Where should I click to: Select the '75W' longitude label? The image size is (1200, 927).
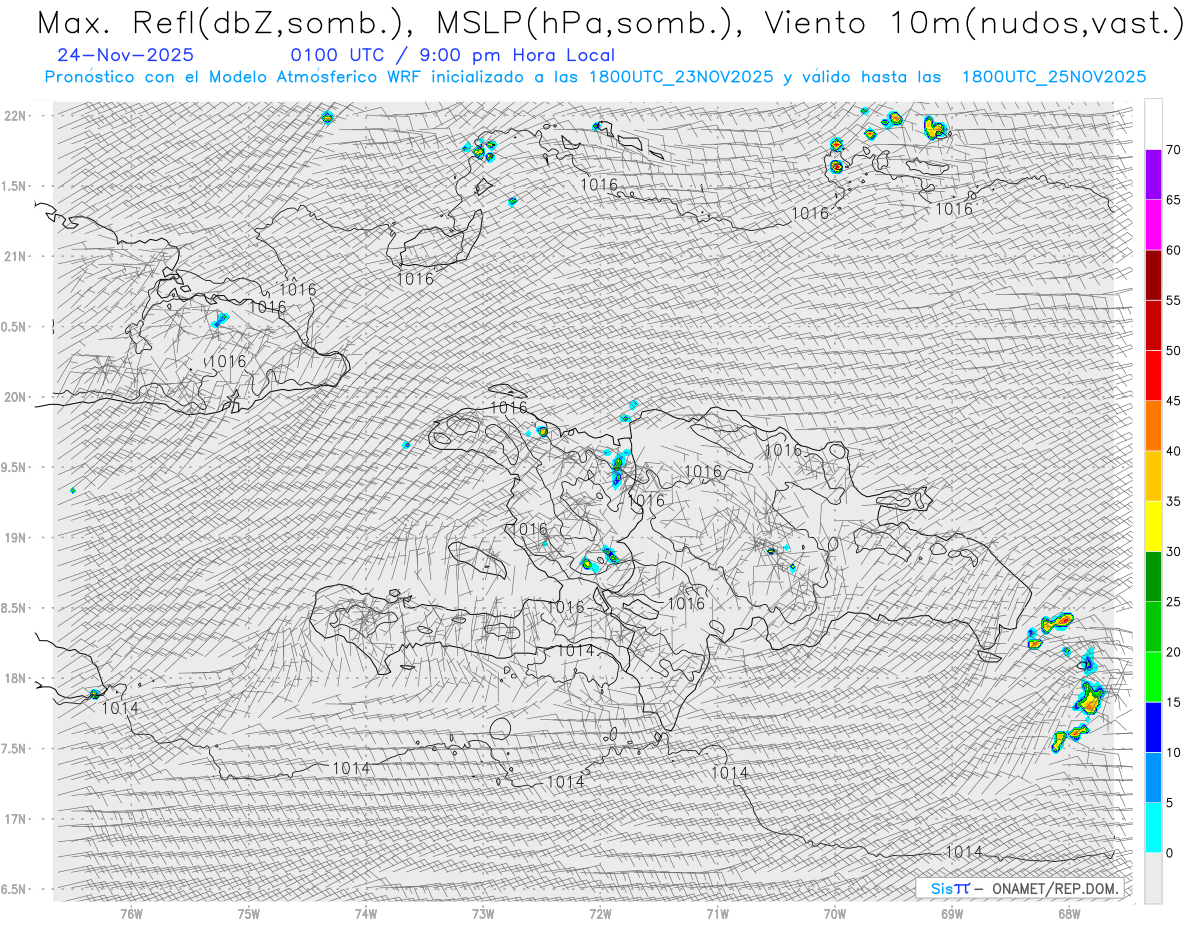tap(249, 914)
